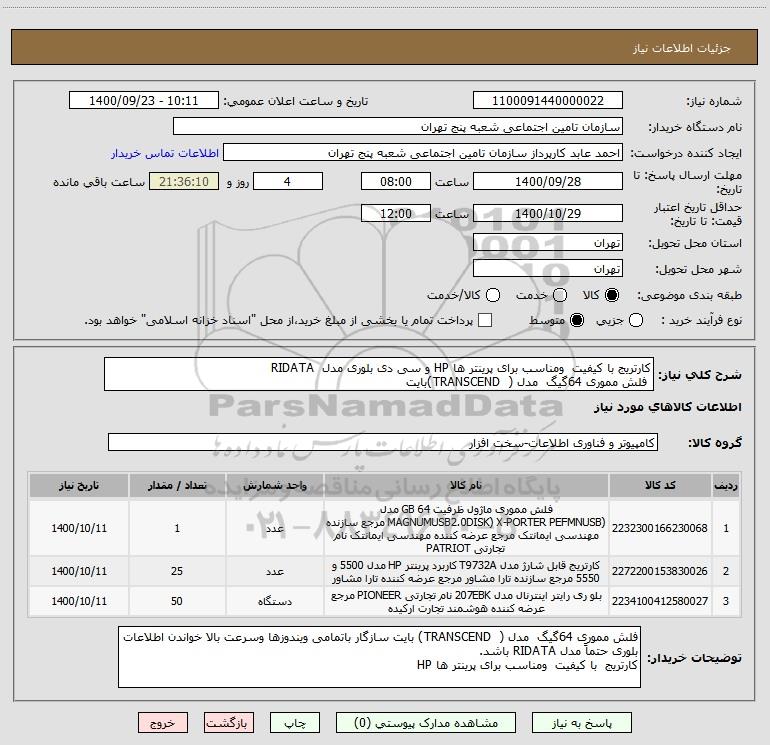Screen dimensions: 770x745
Task: Click the تعداد / مقدار column header
Action: (x=177, y=485)
